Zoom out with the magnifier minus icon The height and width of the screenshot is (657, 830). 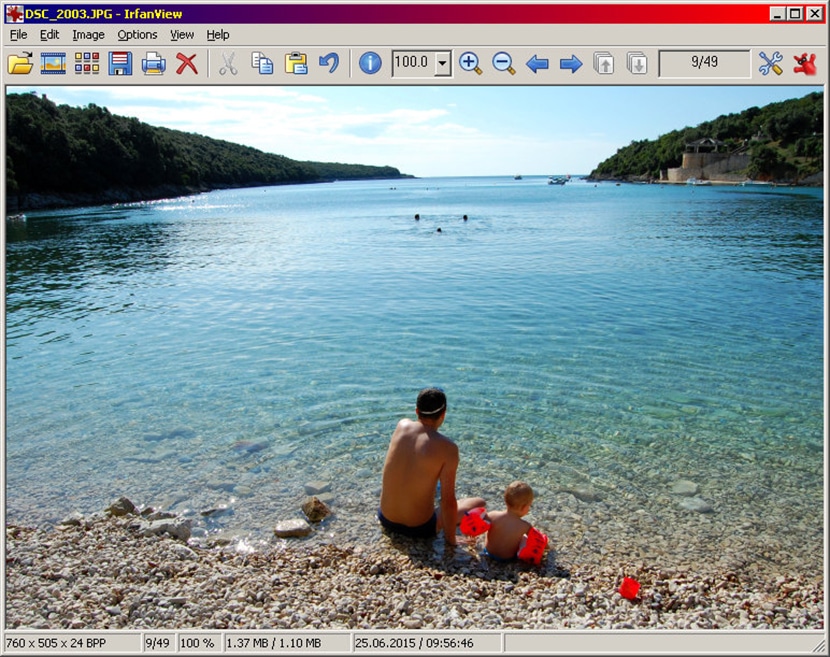pyautogui.click(x=504, y=64)
